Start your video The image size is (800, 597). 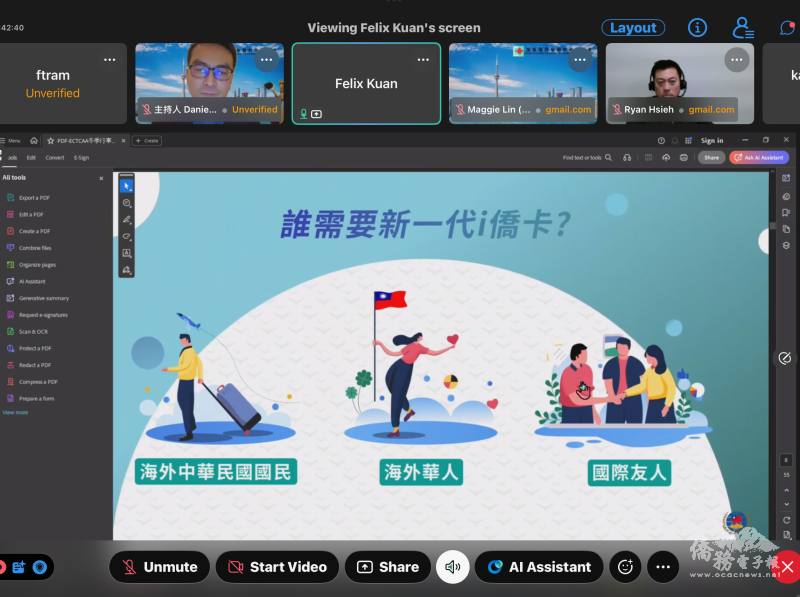point(277,567)
